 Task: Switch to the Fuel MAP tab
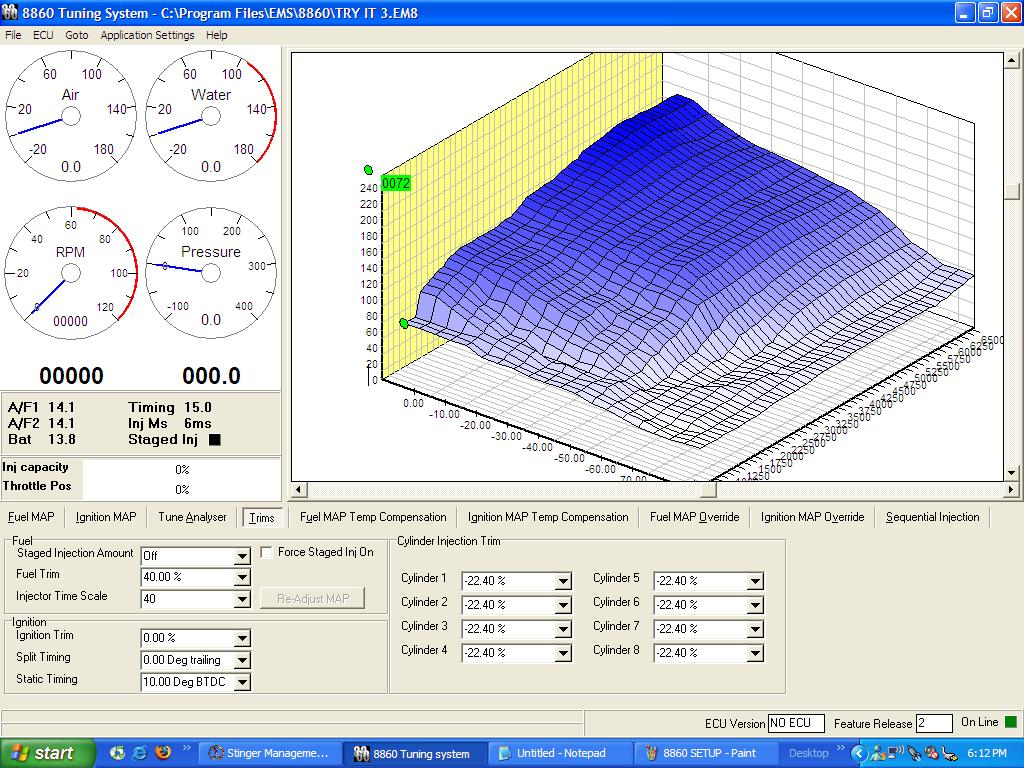pos(31,517)
